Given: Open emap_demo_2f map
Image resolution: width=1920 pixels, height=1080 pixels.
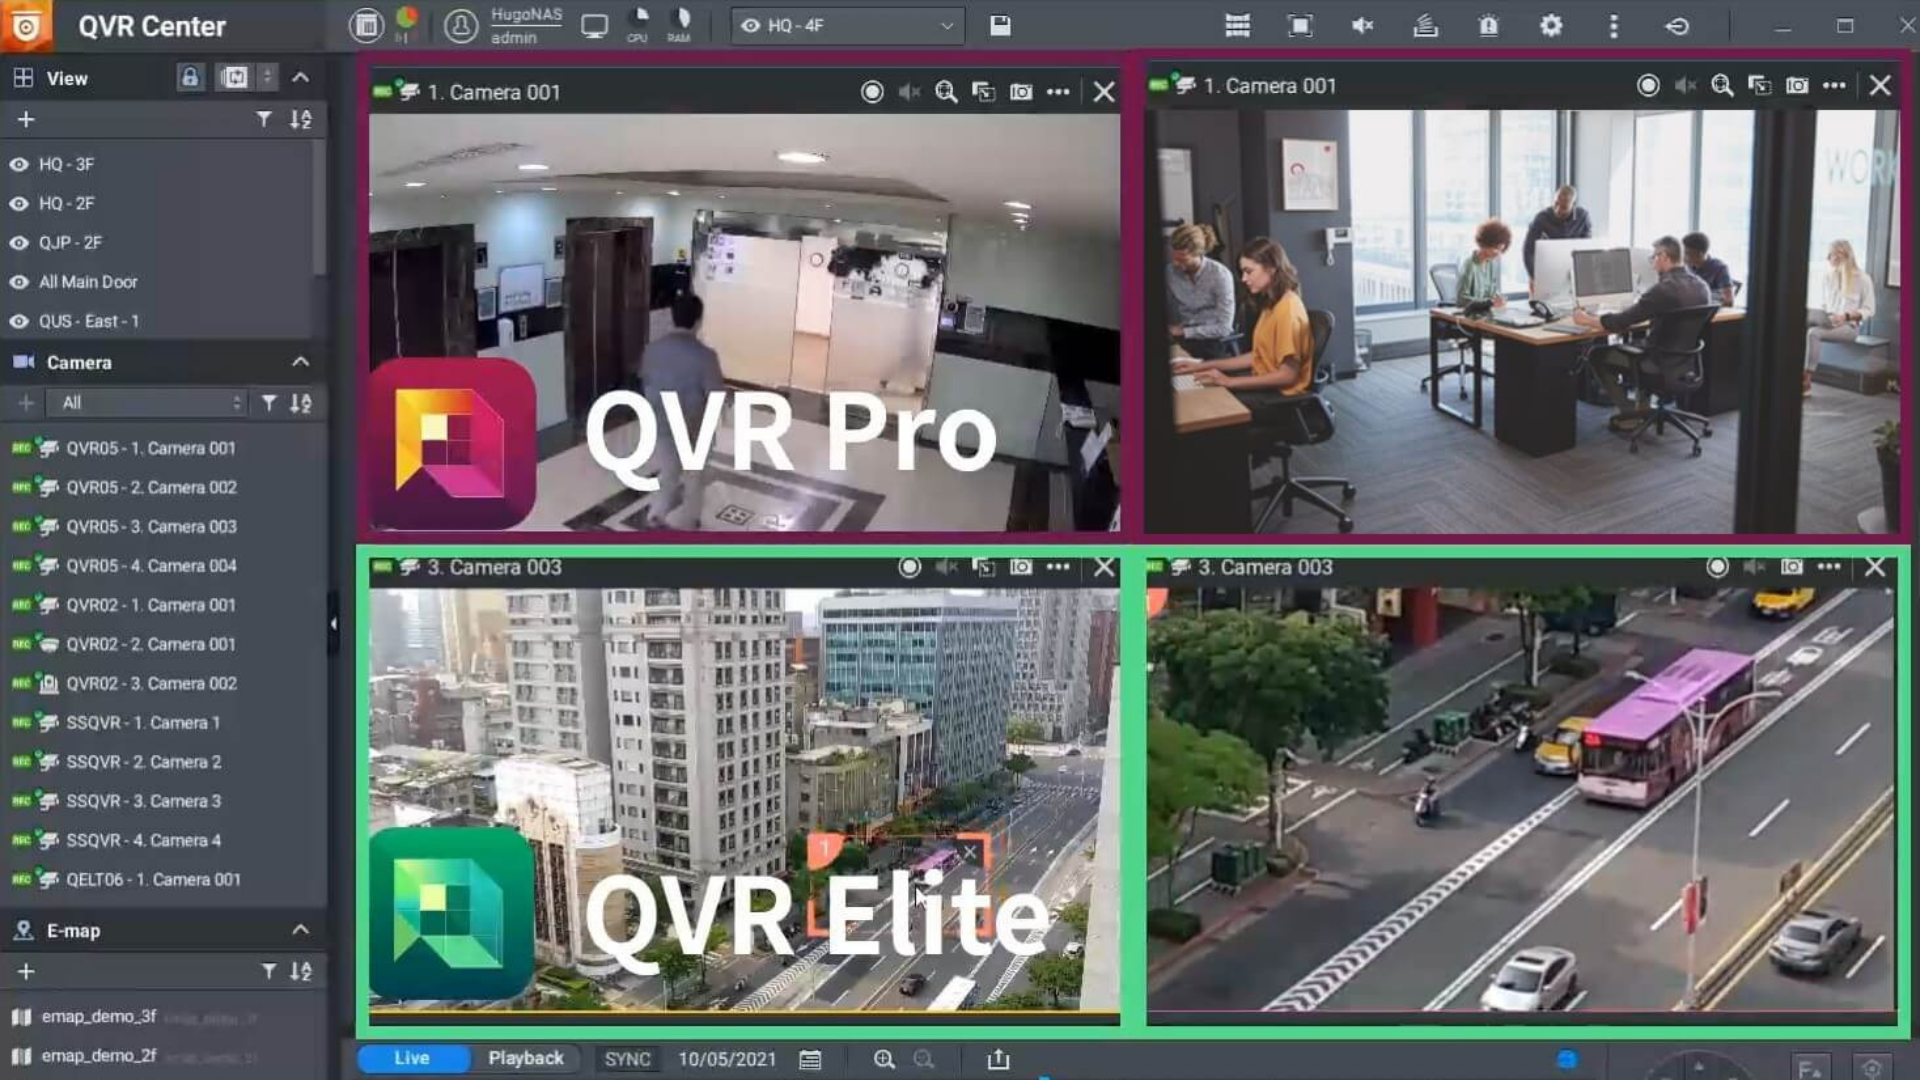Looking at the screenshot, I should coord(99,1056).
